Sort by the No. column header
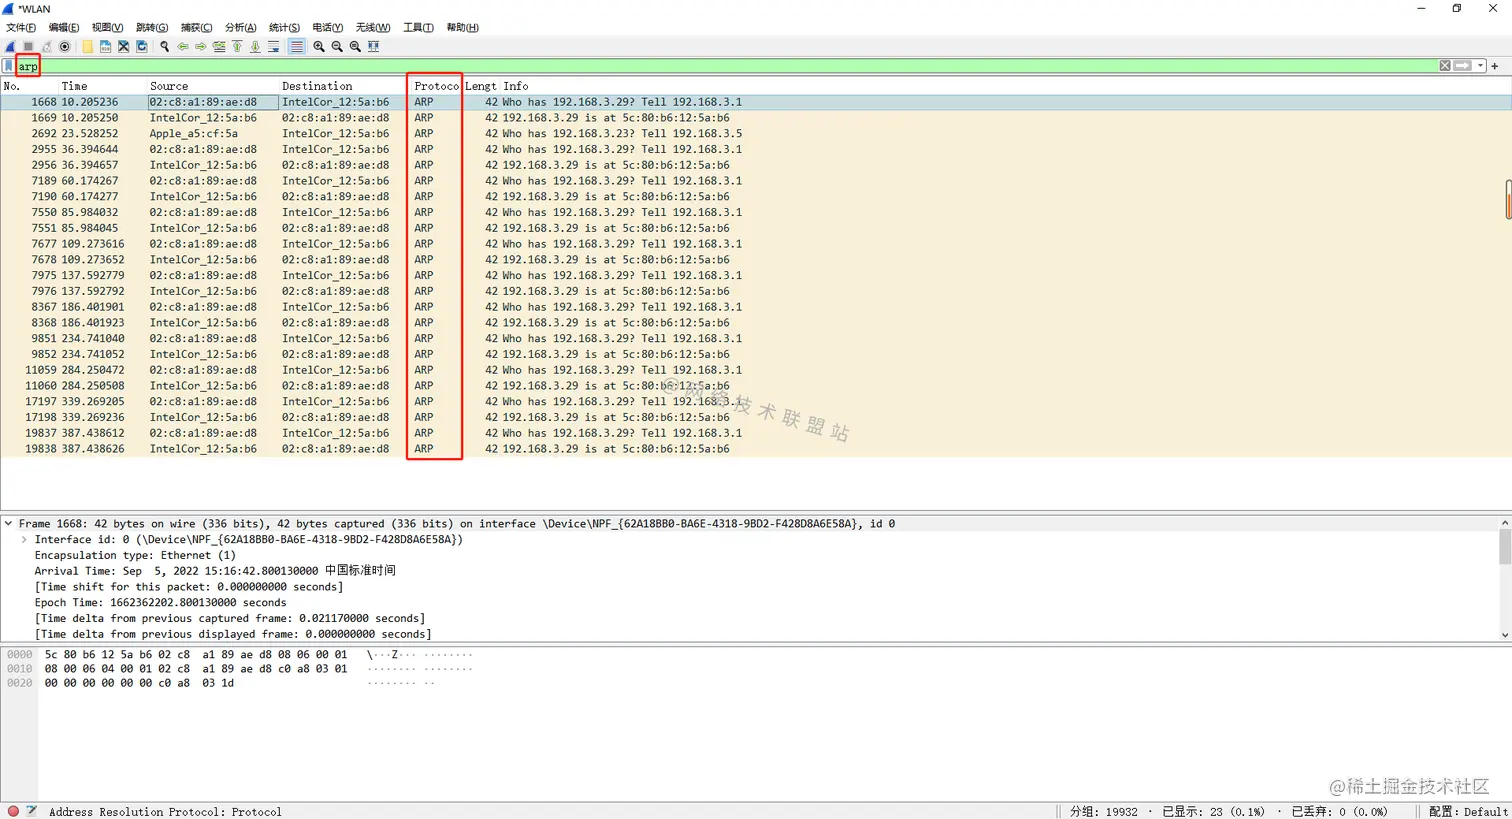This screenshot has height=819, width=1512. pyautogui.click(x=30, y=86)
